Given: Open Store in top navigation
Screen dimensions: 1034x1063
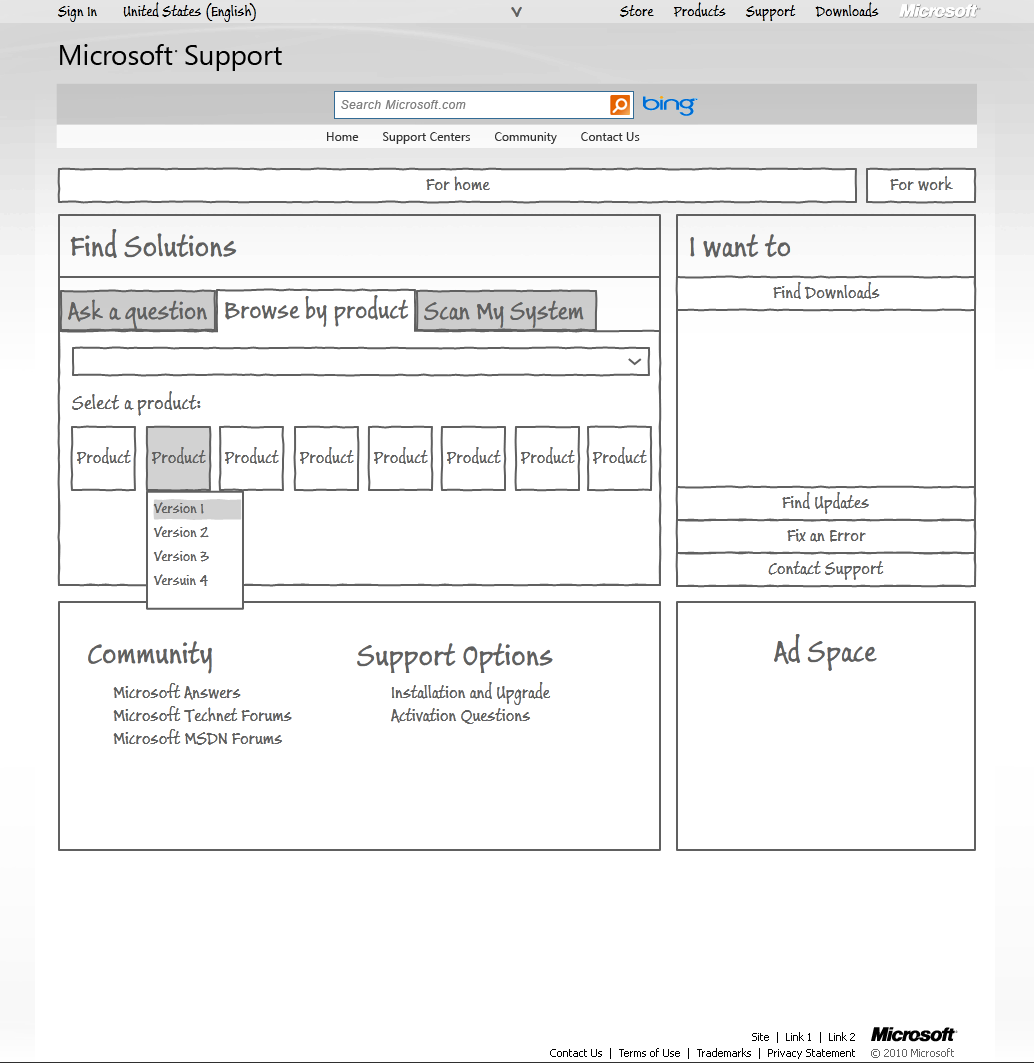Looking at the screenshot, I should point(637,12).
